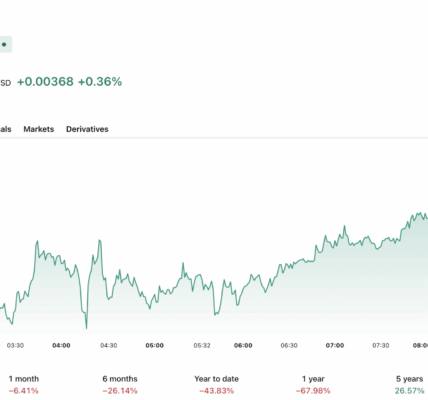428x400 pixels.
Task: Click the green market status dot badge
Action: coord(5,44)
